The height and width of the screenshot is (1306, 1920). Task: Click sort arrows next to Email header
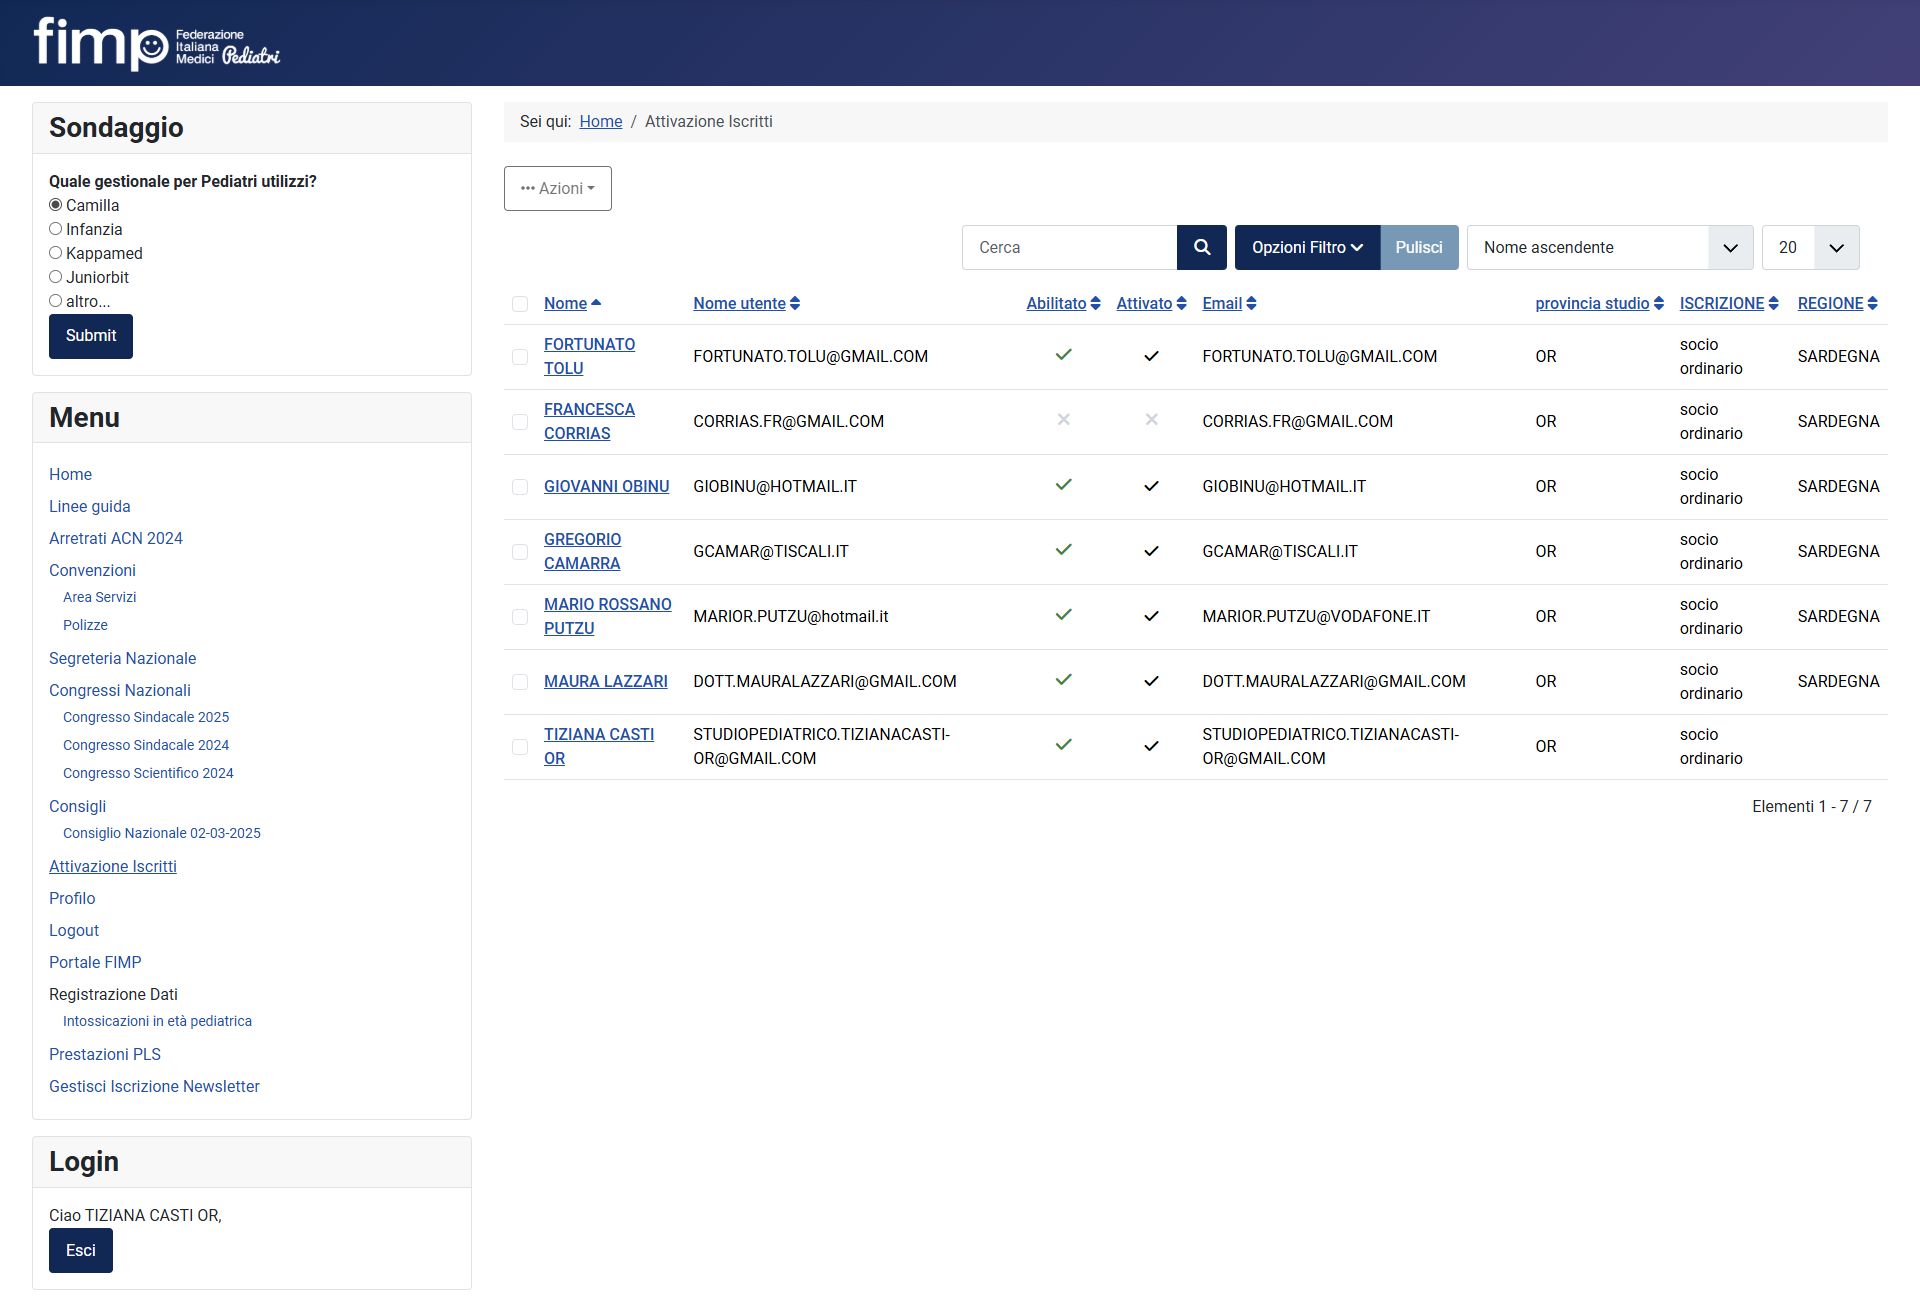[x=1251, y=303]
